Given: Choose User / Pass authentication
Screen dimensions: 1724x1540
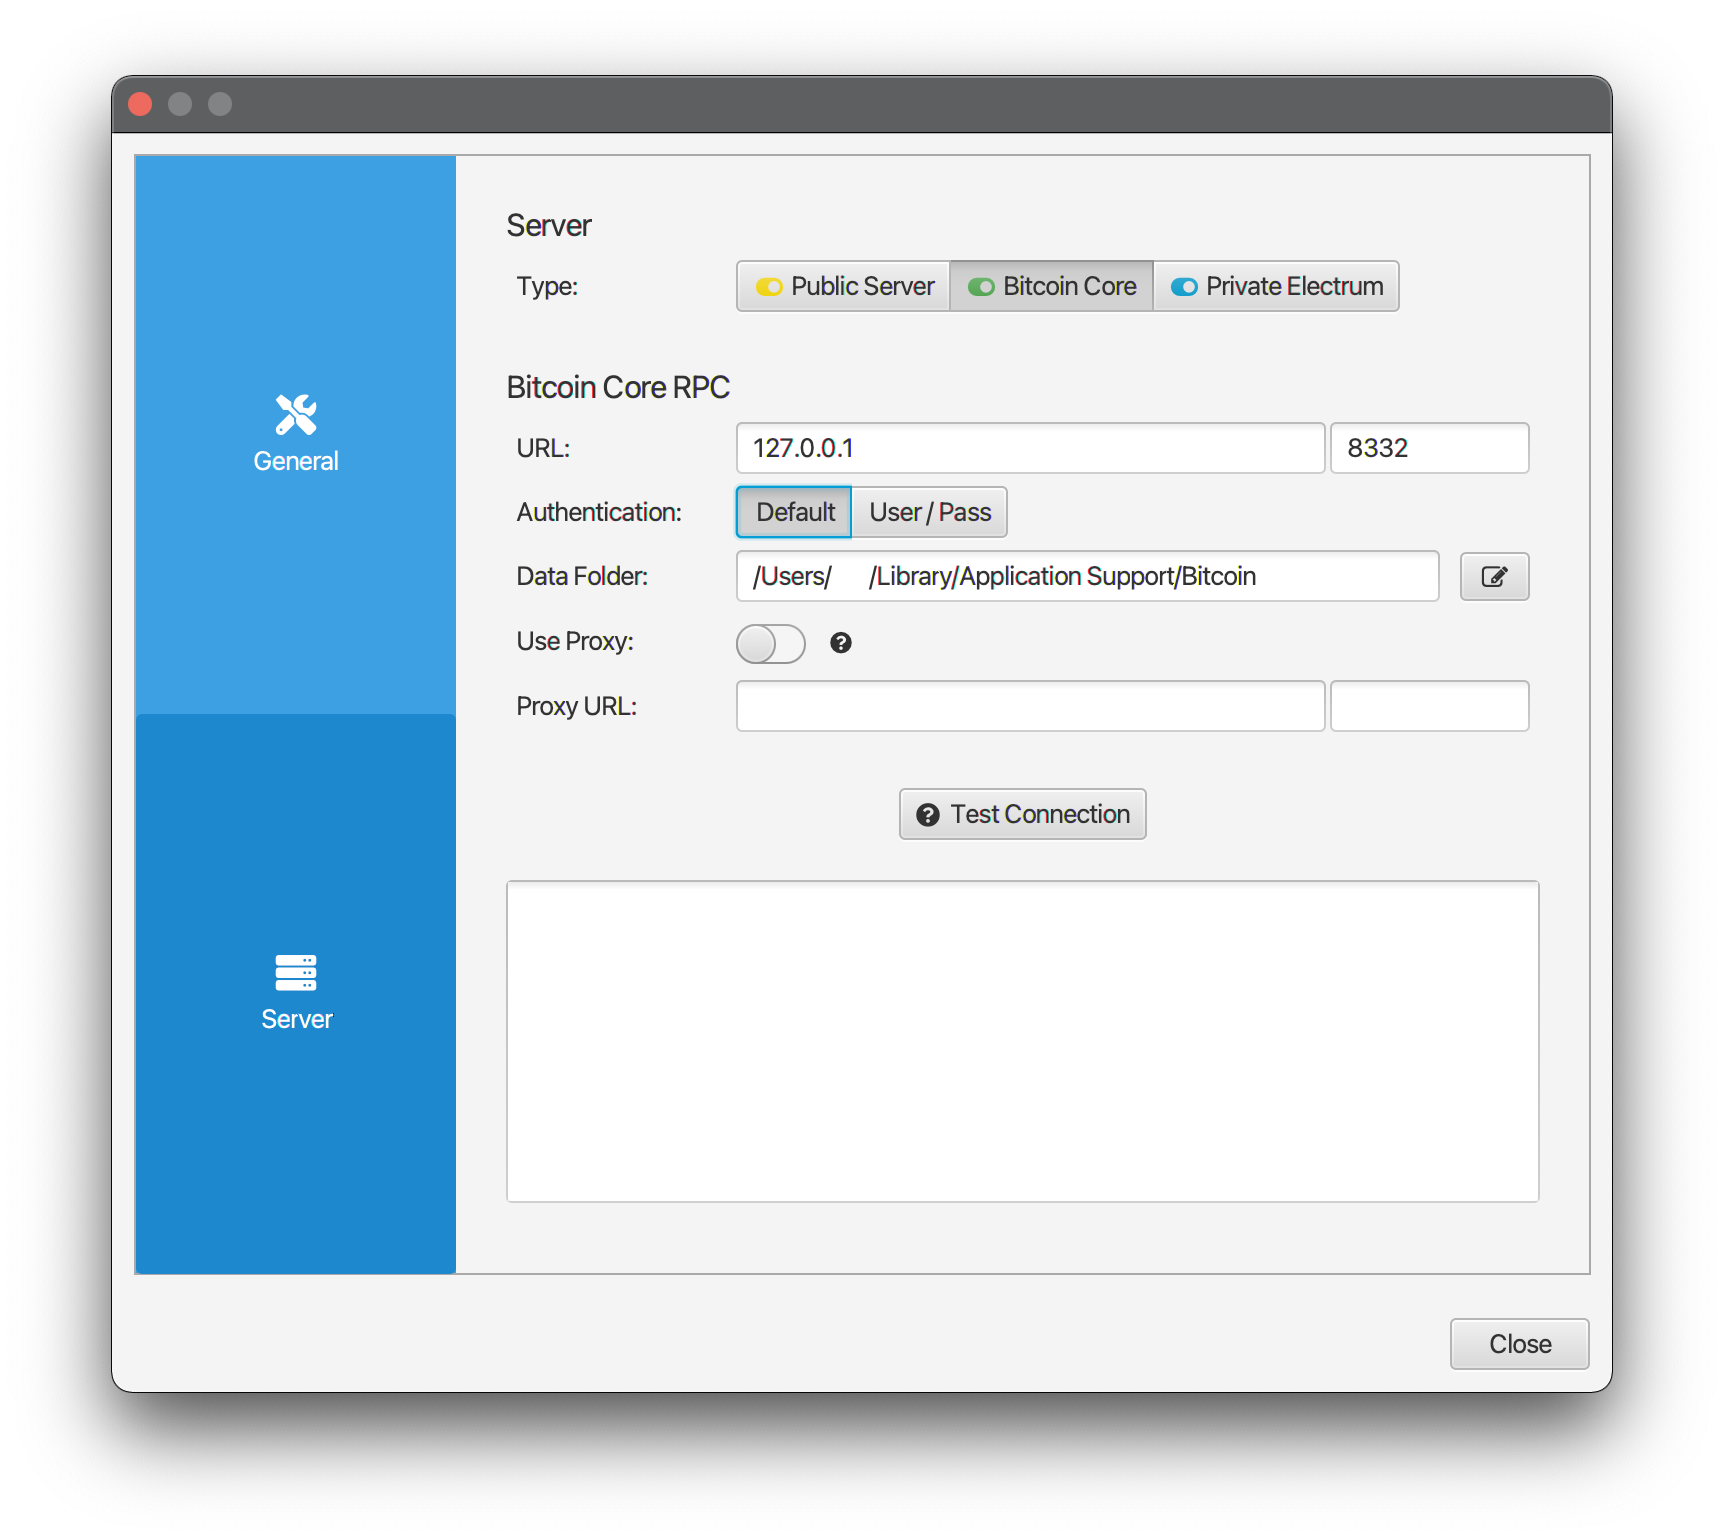Looking at the screenshot, I should tap(929, 512).
